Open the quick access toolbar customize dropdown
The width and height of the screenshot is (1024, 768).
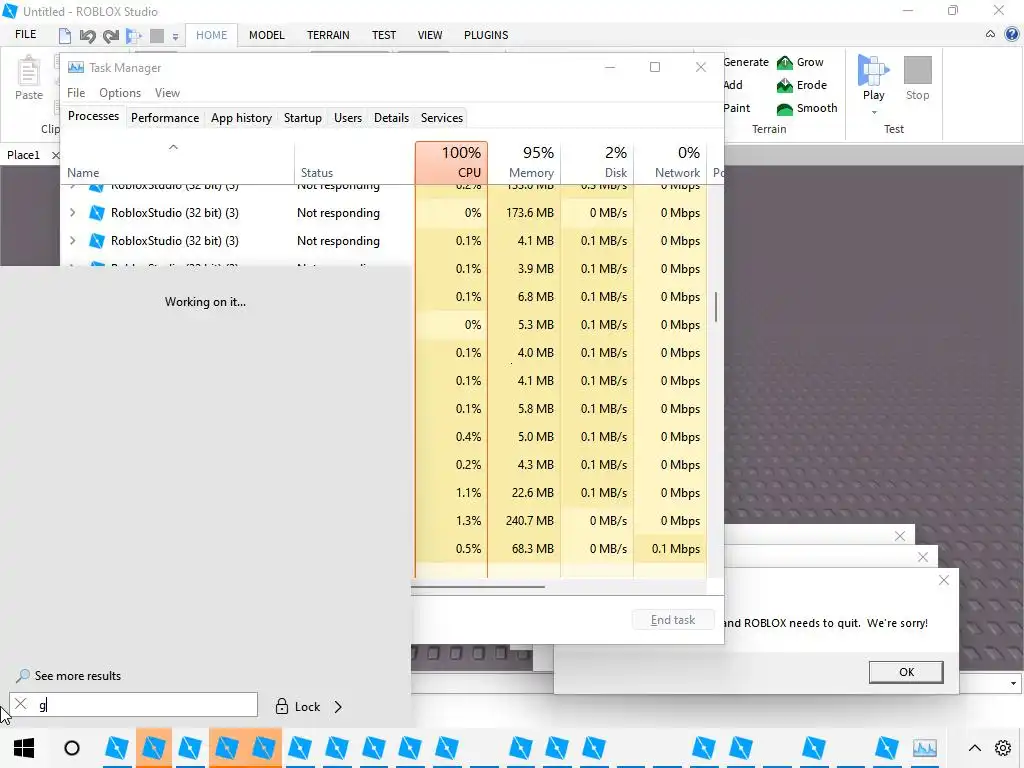click(175, 37)
